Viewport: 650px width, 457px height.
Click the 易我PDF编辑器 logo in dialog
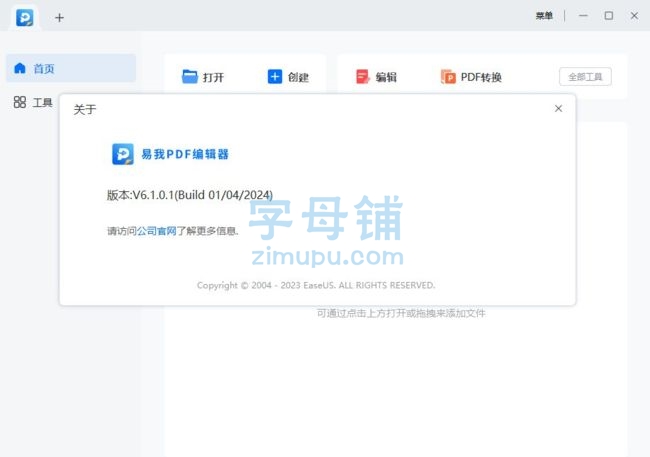[x=123, y=154]
